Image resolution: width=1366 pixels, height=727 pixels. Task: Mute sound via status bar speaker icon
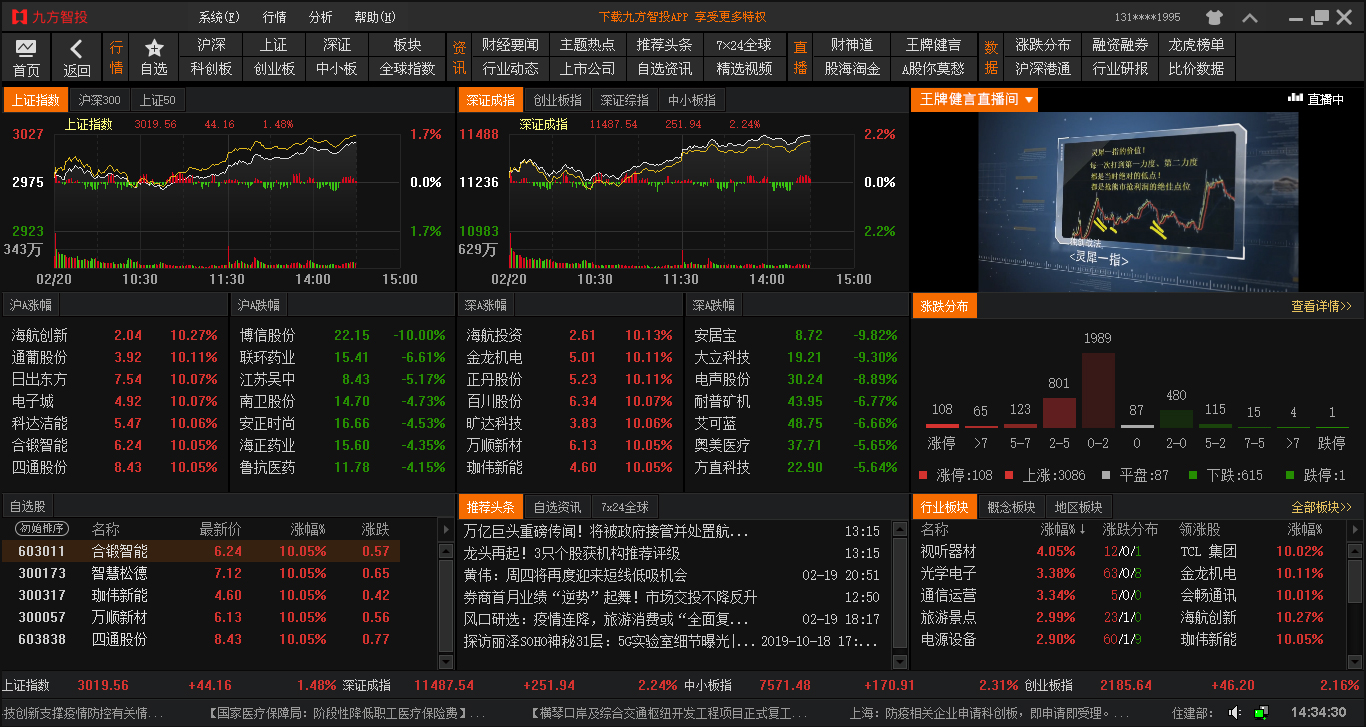(1236, 712)
